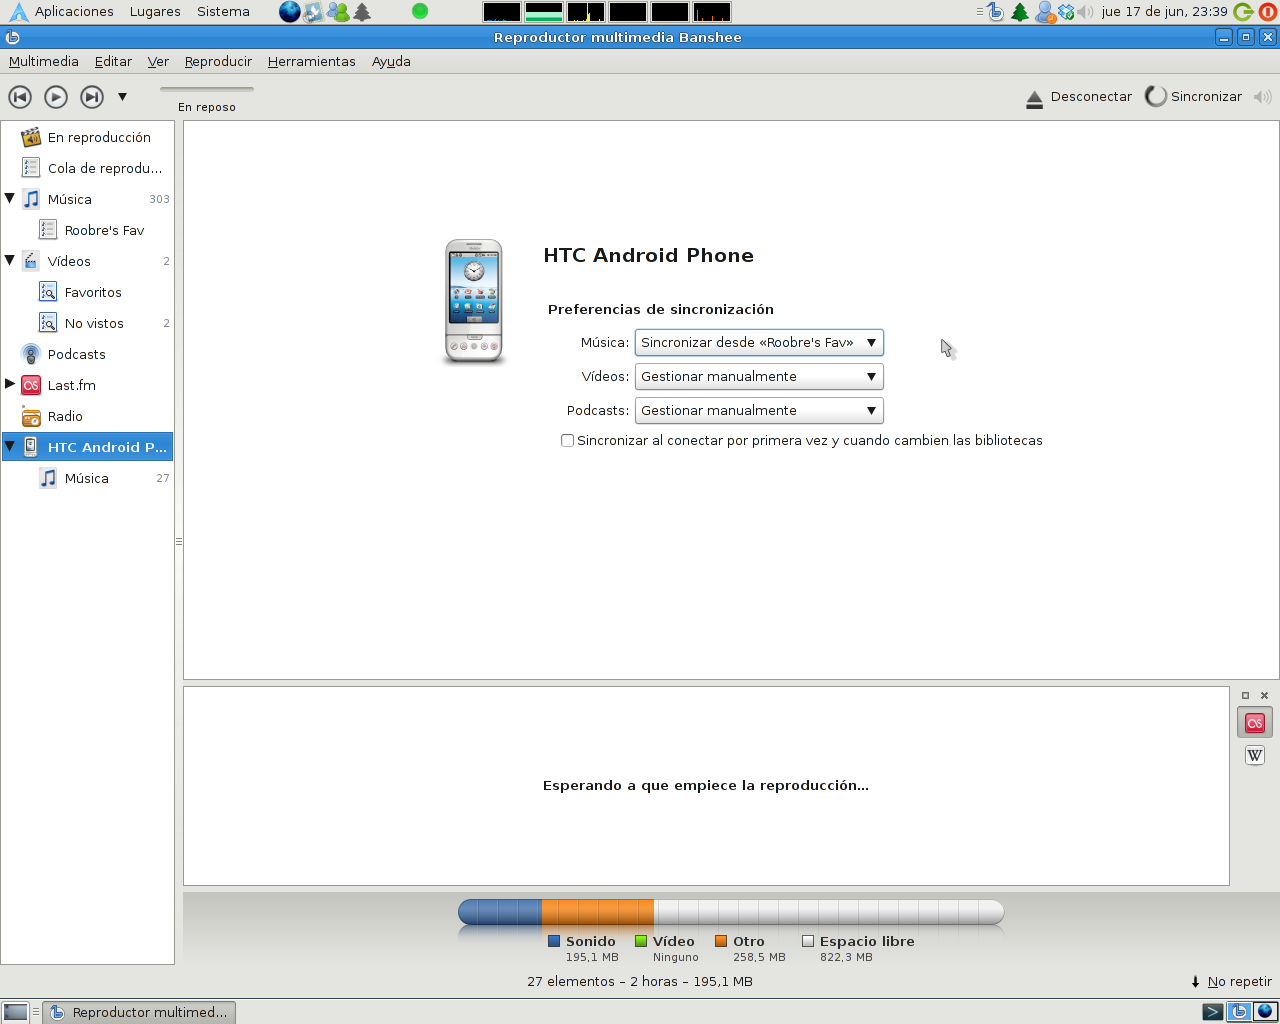The image size is (1280, 1024).
Task: Click the Sincronizar button
Action: point(1194,97)
